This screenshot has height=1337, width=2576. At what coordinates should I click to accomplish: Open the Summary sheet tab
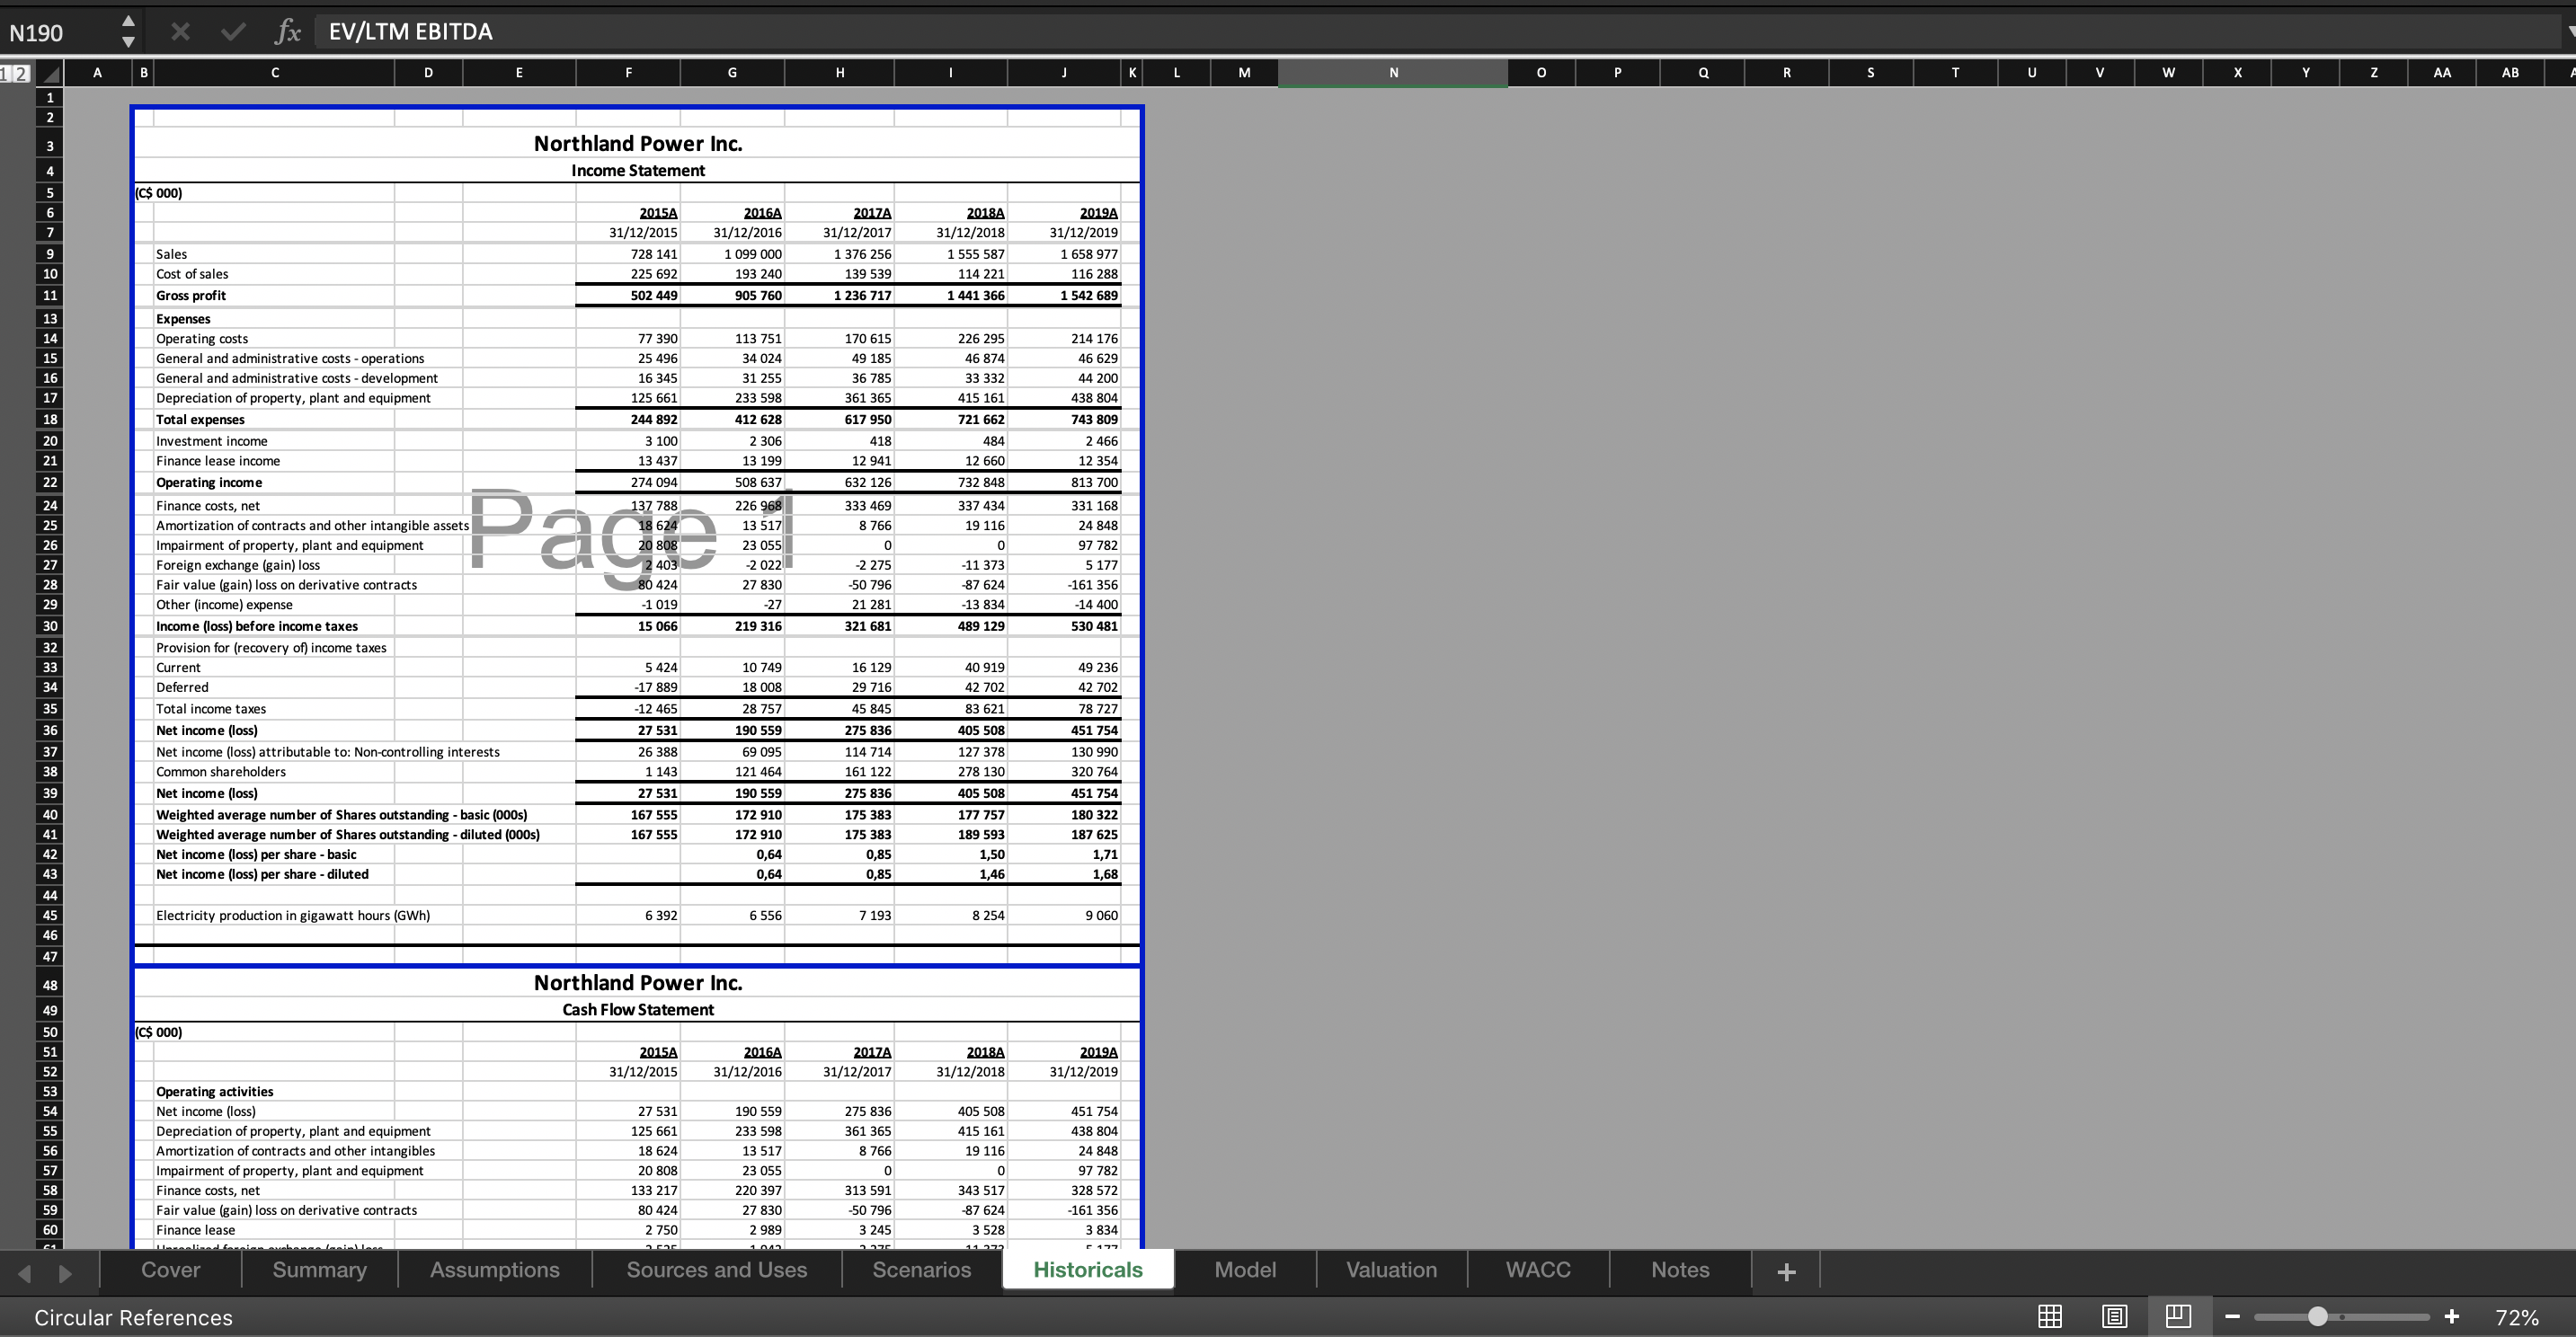tap(319, 1270)
